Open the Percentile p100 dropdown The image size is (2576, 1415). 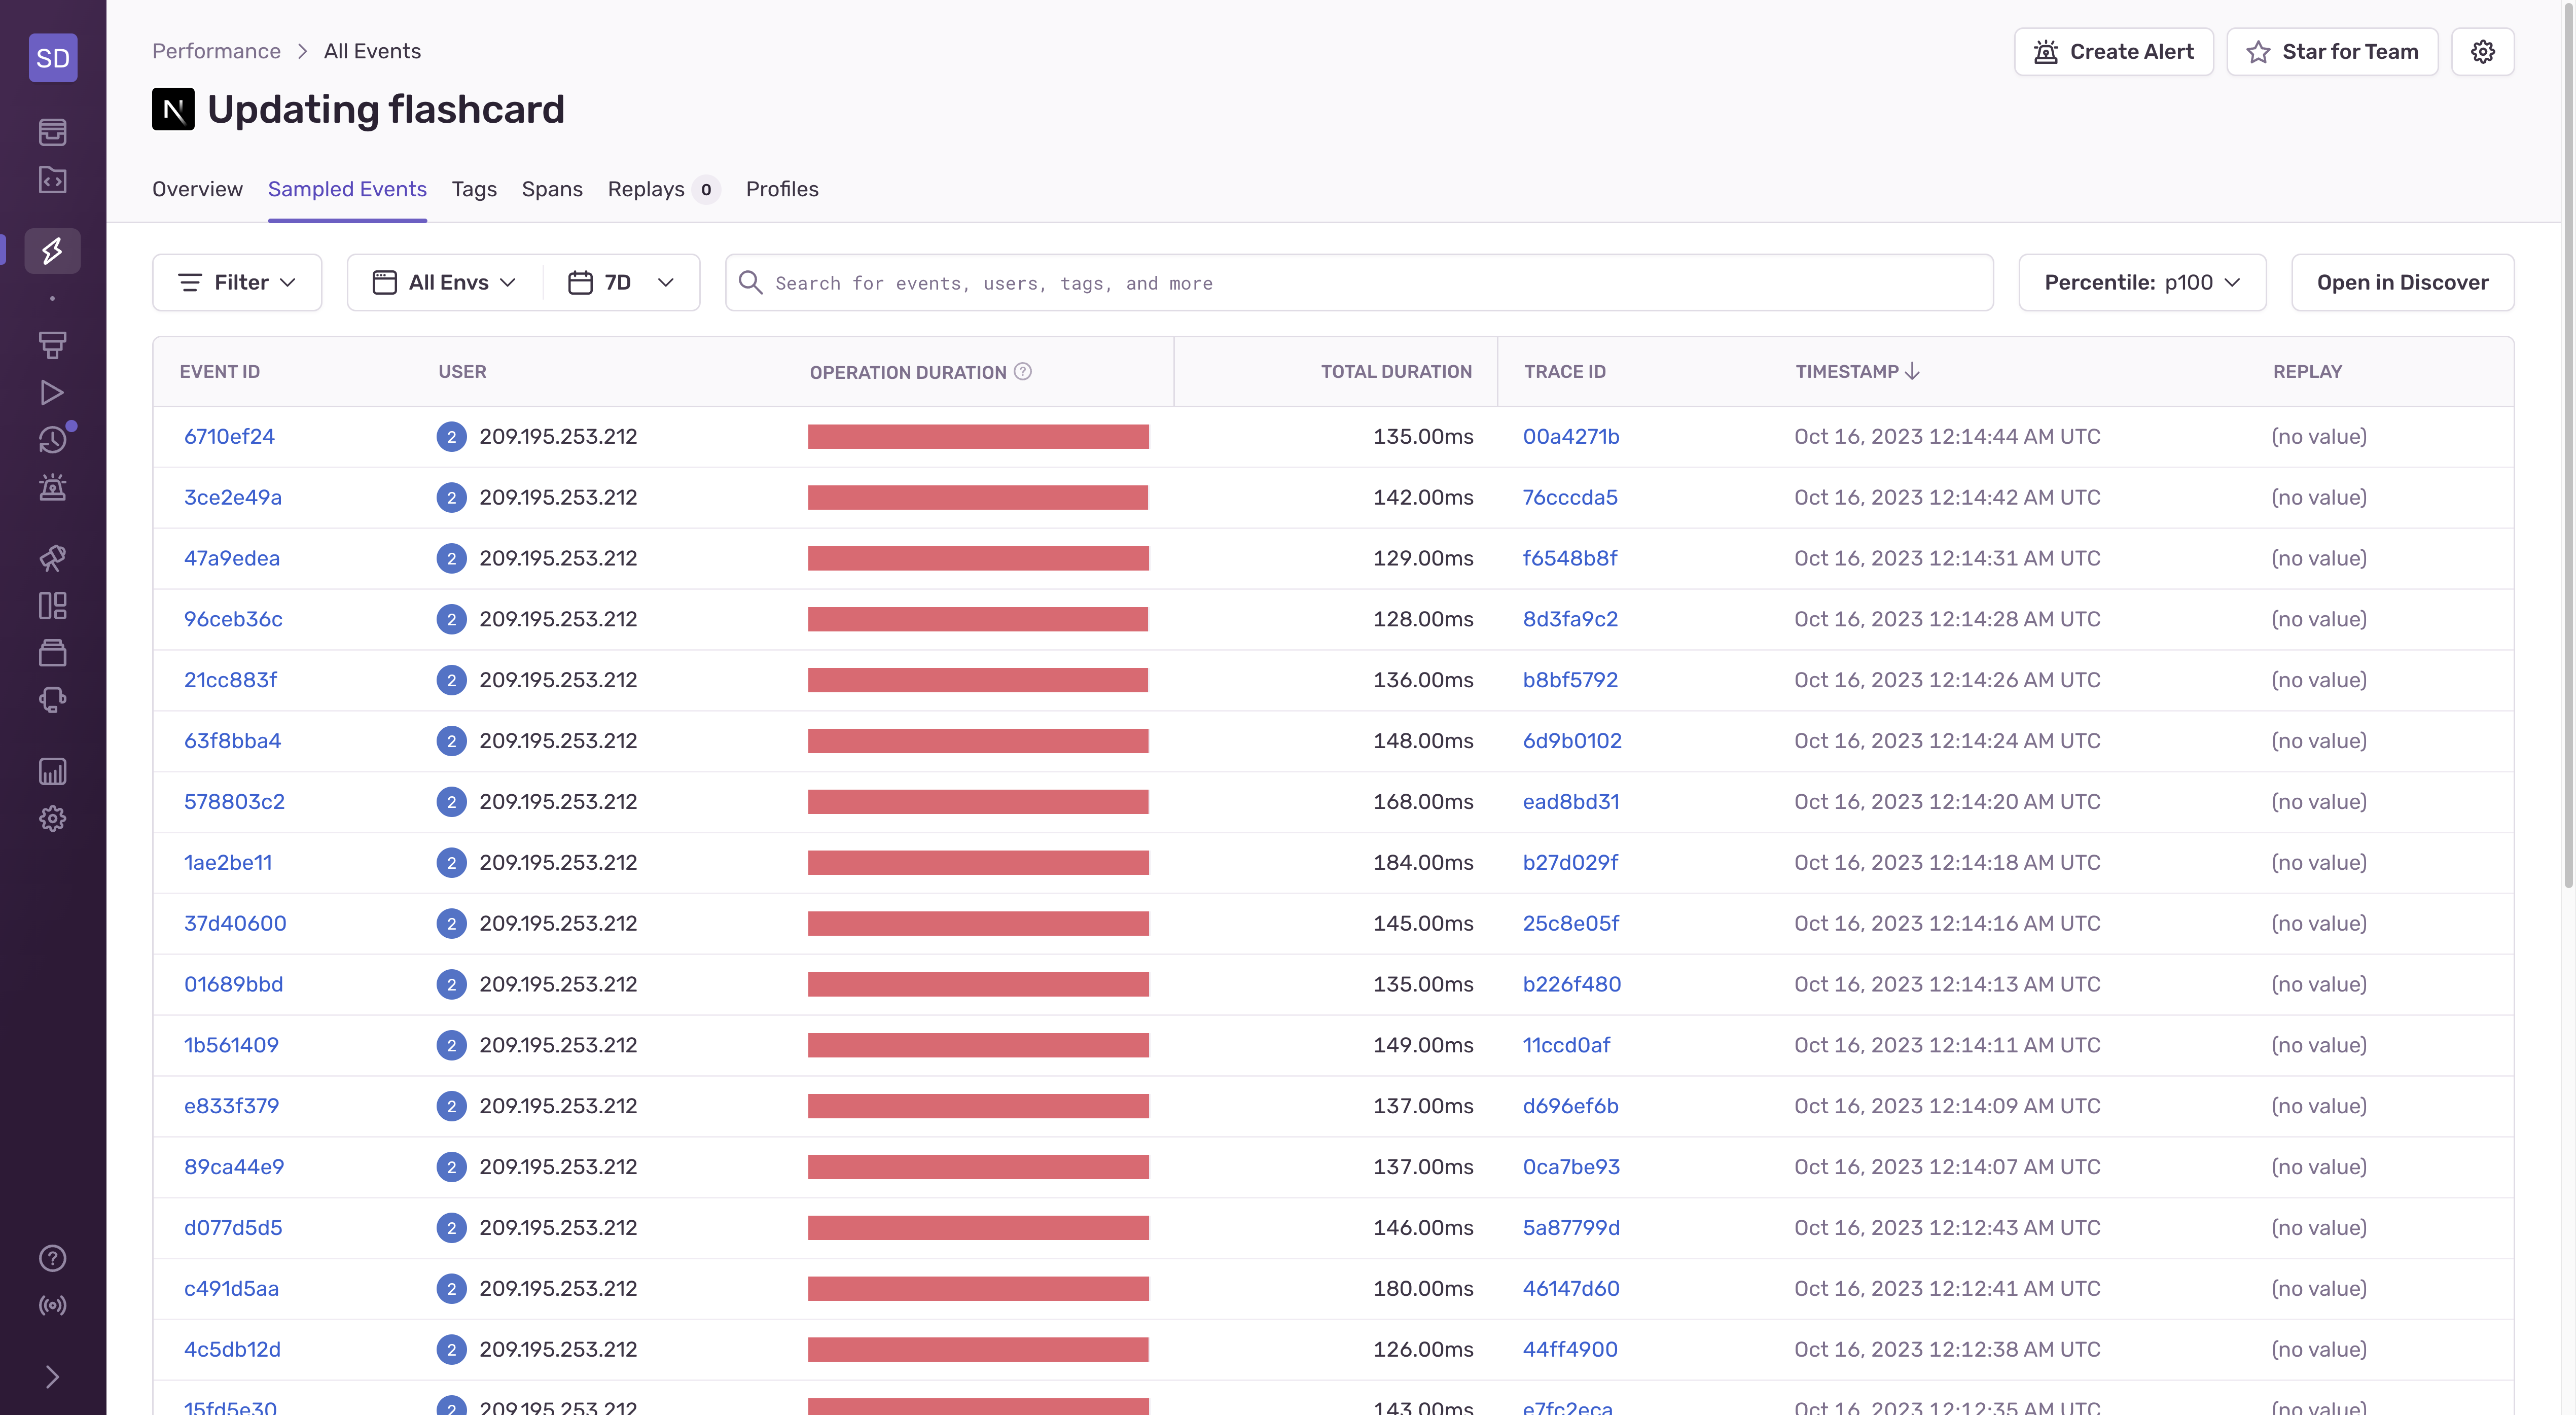coord(2142,283)
